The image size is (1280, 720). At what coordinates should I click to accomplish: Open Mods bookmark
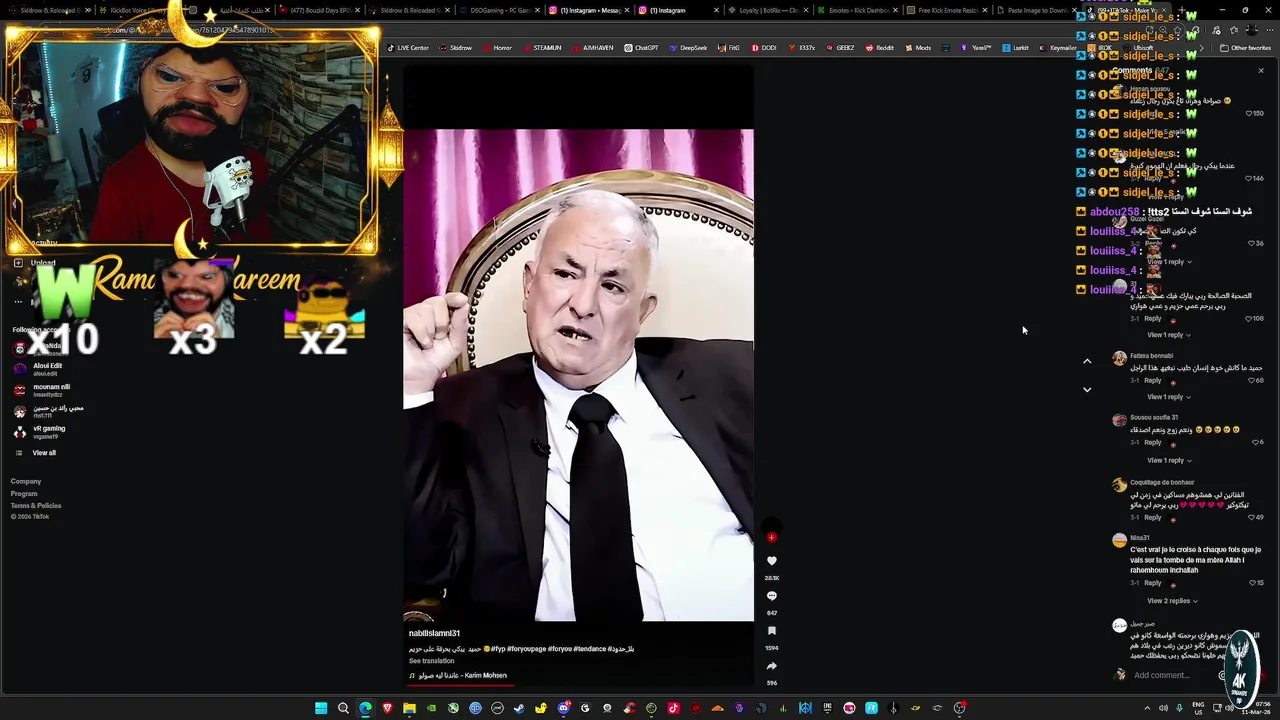[918, 48]
